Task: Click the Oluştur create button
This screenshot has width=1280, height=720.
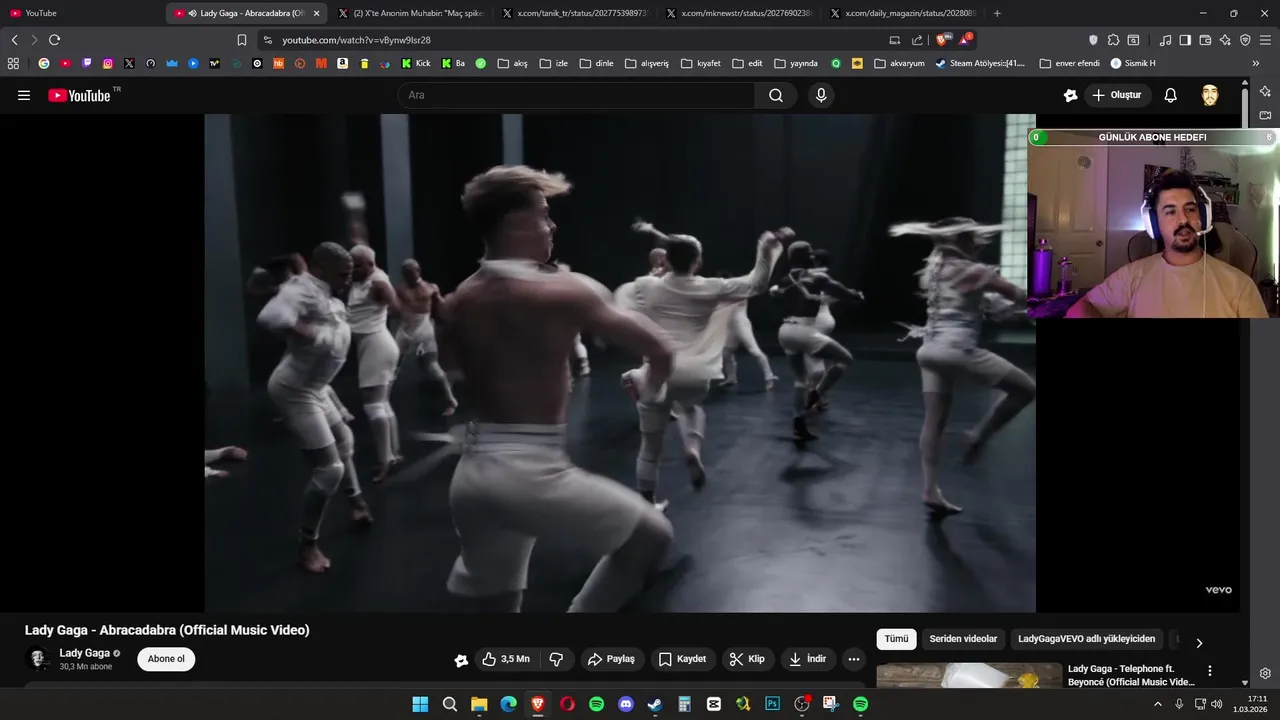Action: [1118, 95]
